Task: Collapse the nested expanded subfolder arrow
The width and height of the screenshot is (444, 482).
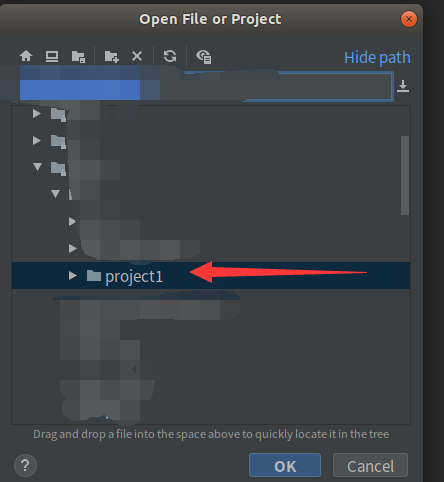Action: 56,193
